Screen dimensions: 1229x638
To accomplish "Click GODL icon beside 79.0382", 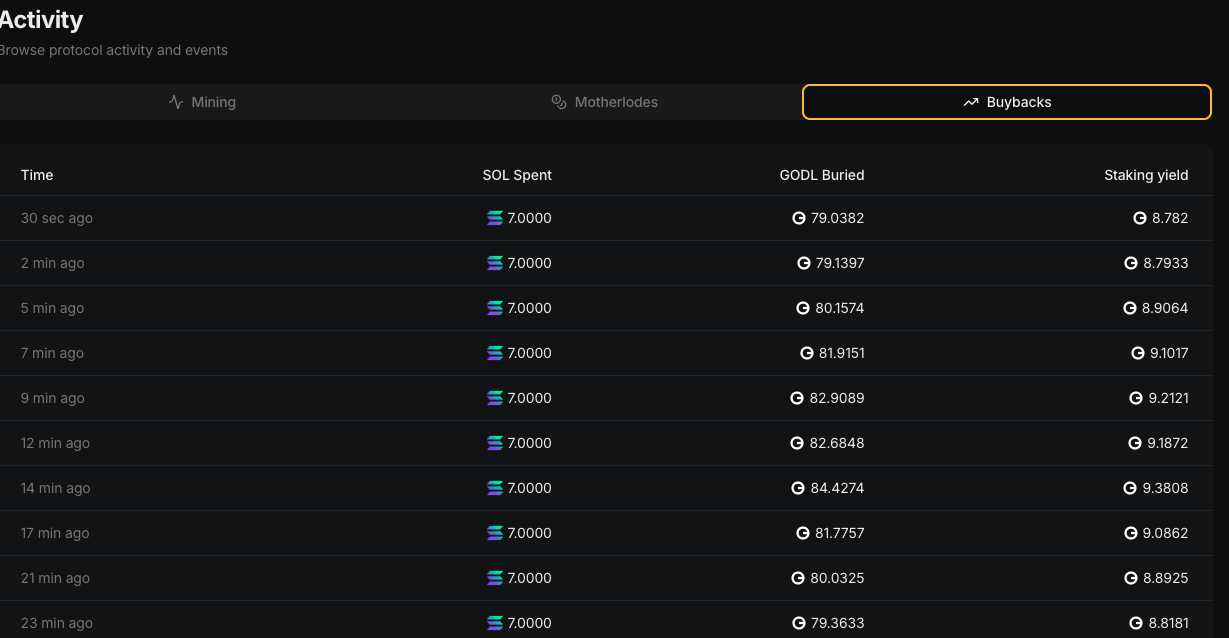I will pyautogui.click(x=799, y=218).
